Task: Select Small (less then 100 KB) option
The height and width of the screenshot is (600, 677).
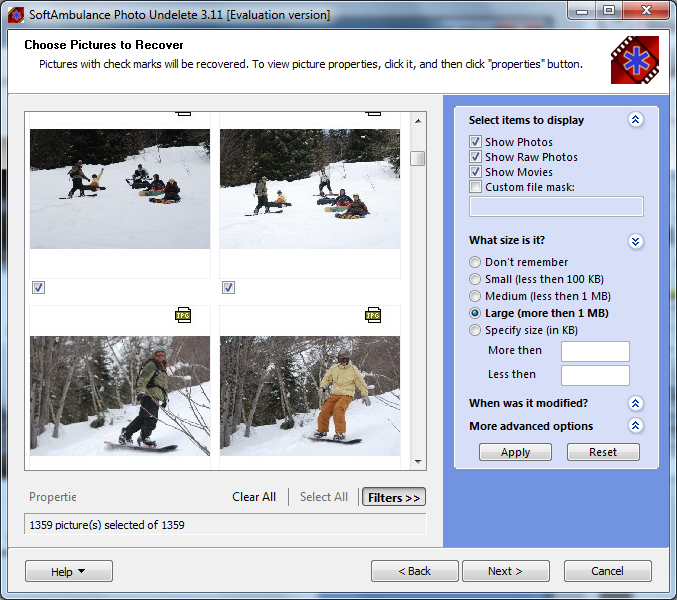Action: 475,279
